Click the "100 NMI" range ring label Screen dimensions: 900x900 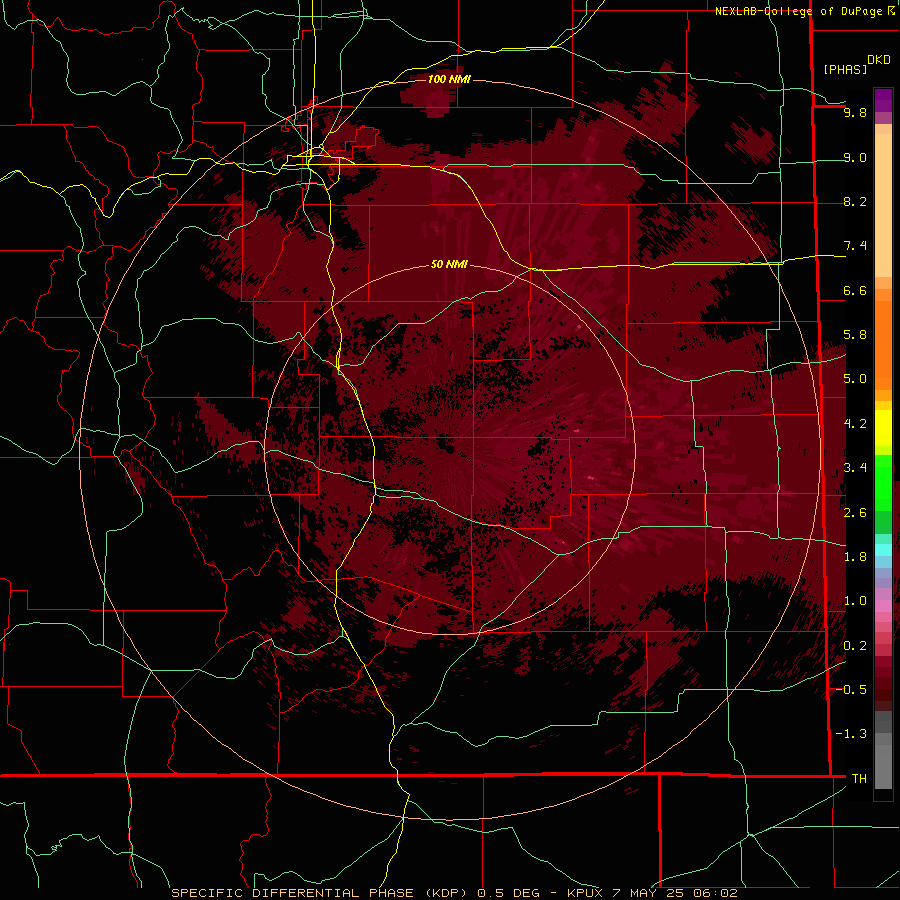point(449,79)
